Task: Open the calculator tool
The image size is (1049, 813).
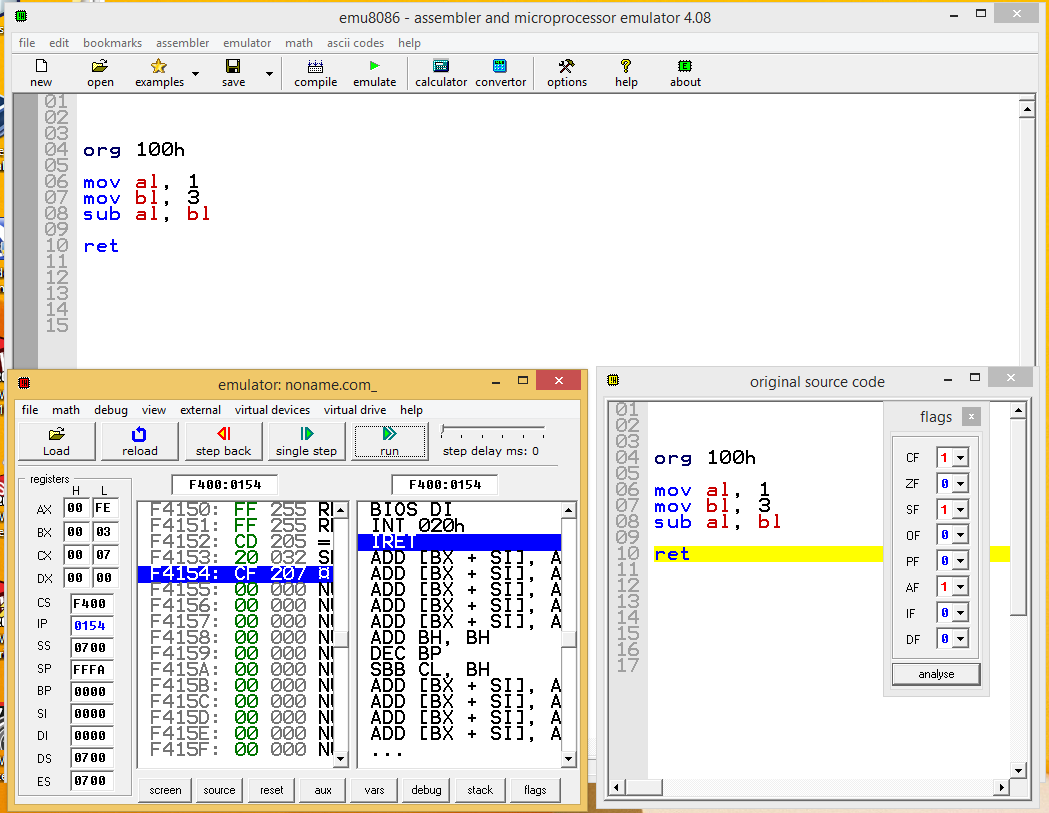Action: coord(441,73)
